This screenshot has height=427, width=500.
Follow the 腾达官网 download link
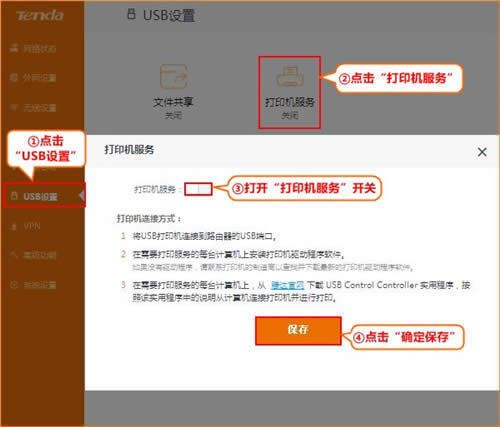[287, 285]
